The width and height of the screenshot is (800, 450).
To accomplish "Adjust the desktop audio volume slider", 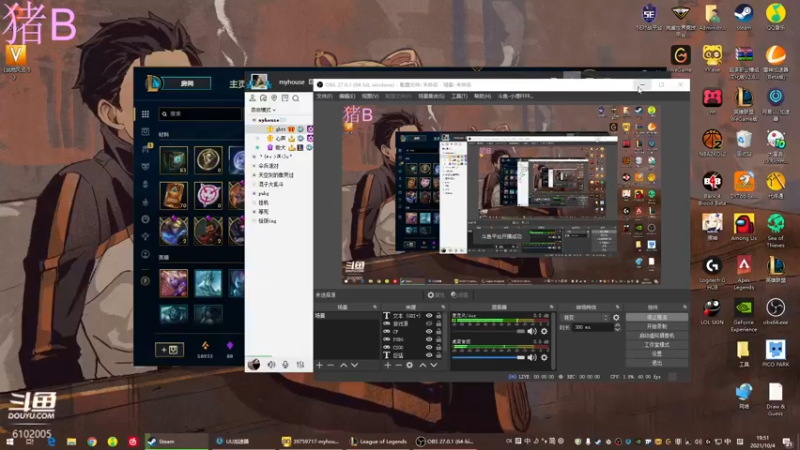I will point(488,358).
